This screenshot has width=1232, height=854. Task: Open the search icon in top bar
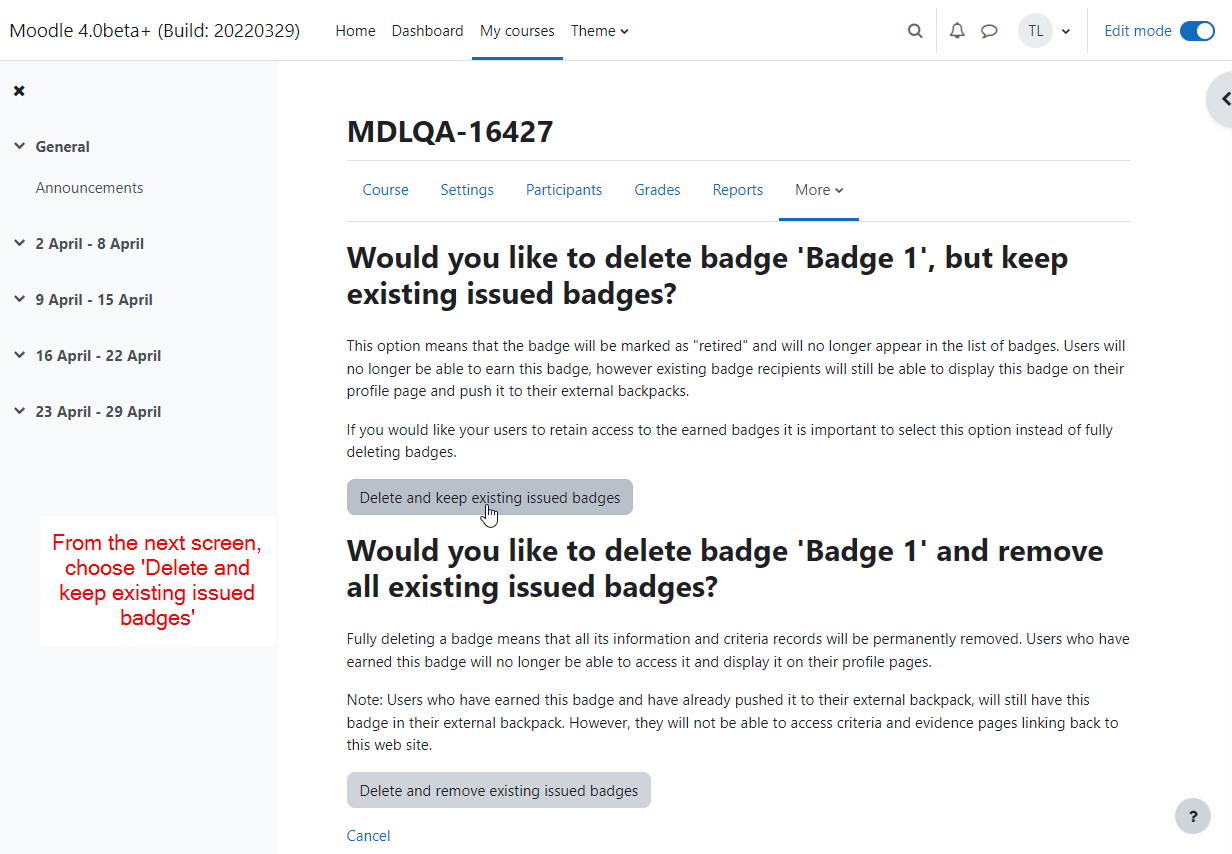pos(915,31)
